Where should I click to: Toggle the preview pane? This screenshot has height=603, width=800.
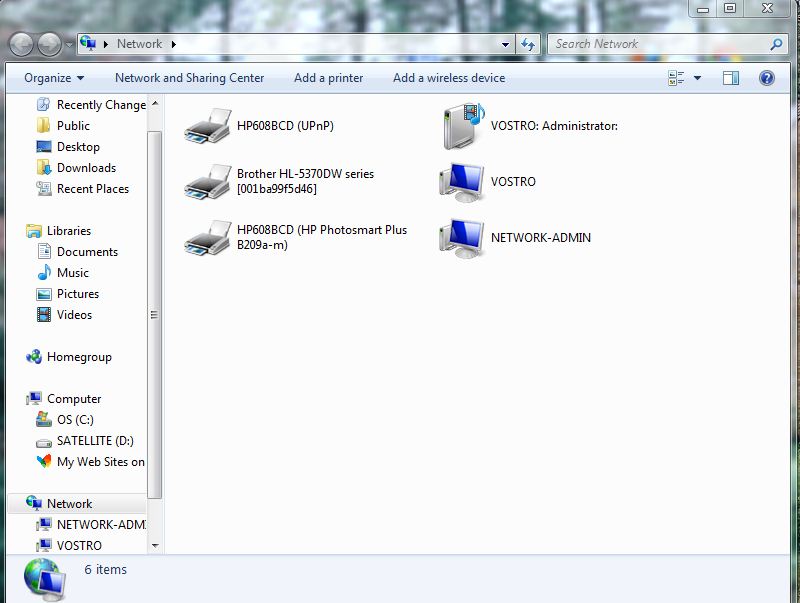[730, 78]
